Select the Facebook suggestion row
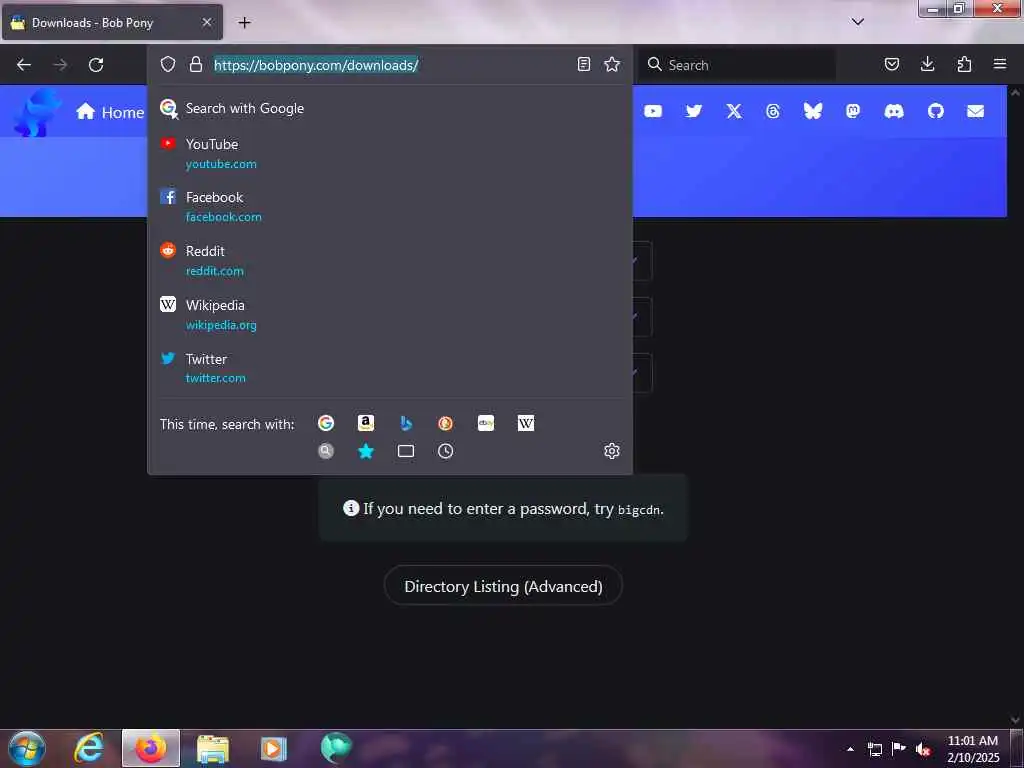The image size is (1024, 768). (390, 206)
